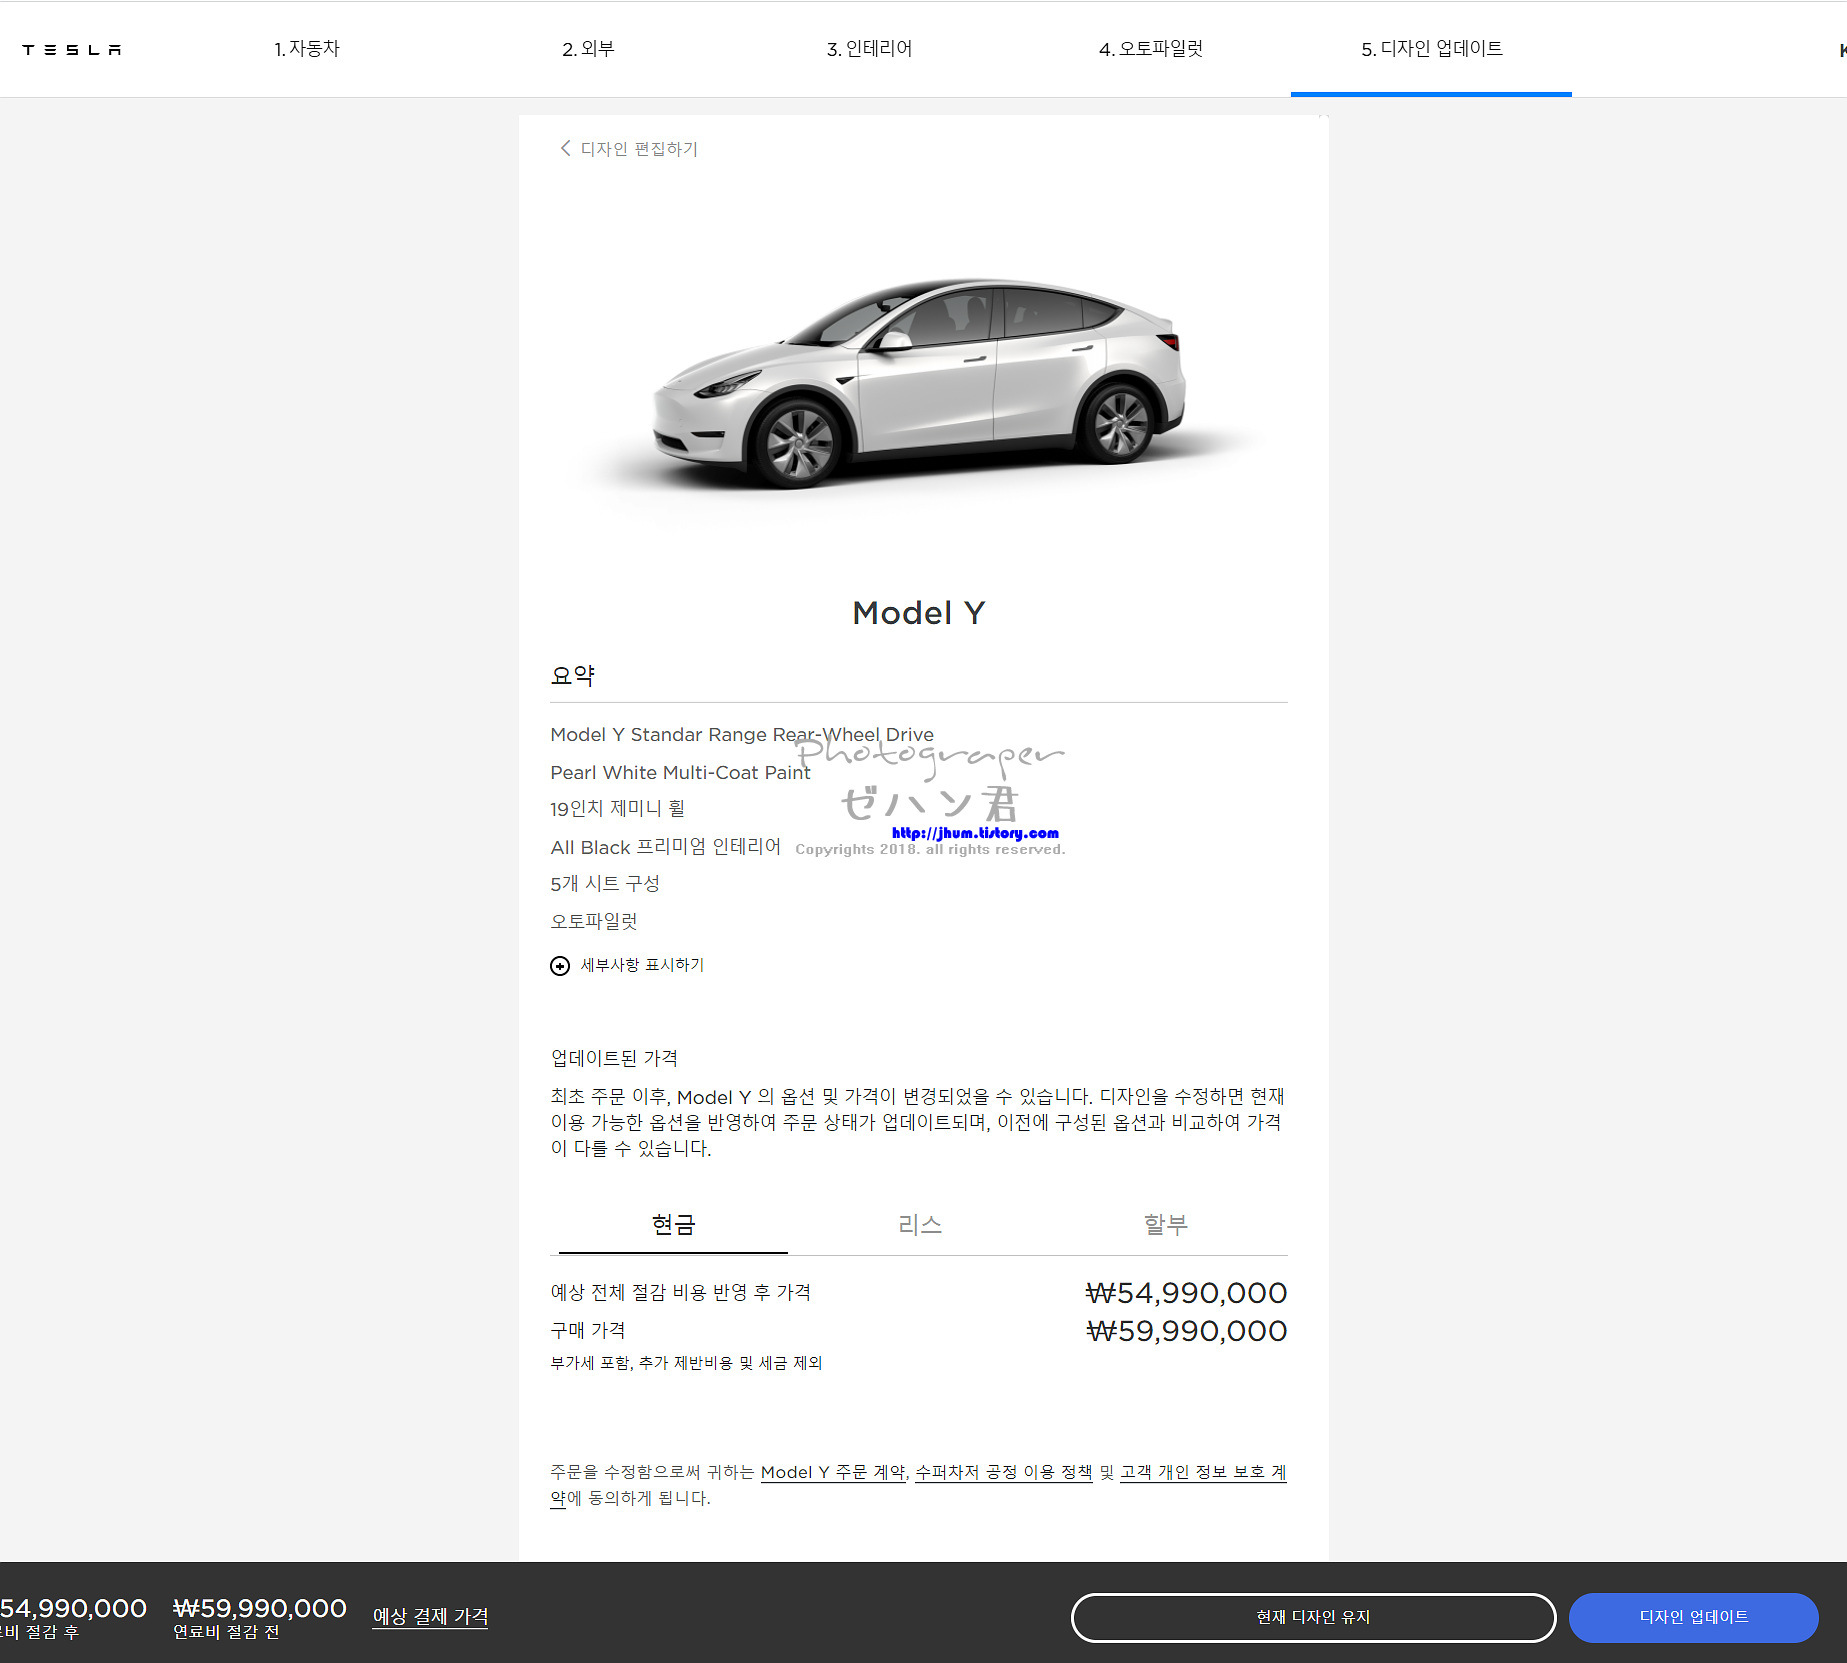Open the 수퍼차저 공정 이용 정책 link
Viewport: 1847px width, 1663px height.
click(x=1004, y=1472)
